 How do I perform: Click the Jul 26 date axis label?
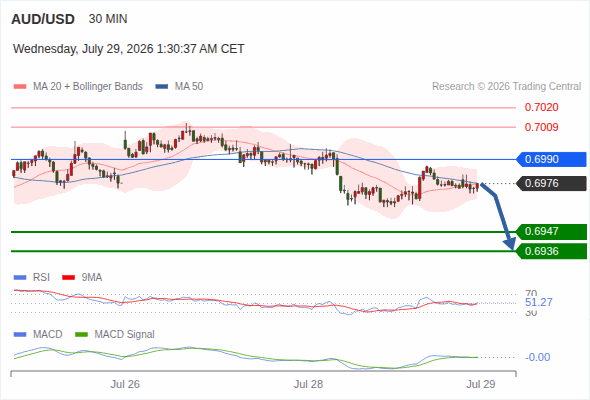(x=125, y=384)
